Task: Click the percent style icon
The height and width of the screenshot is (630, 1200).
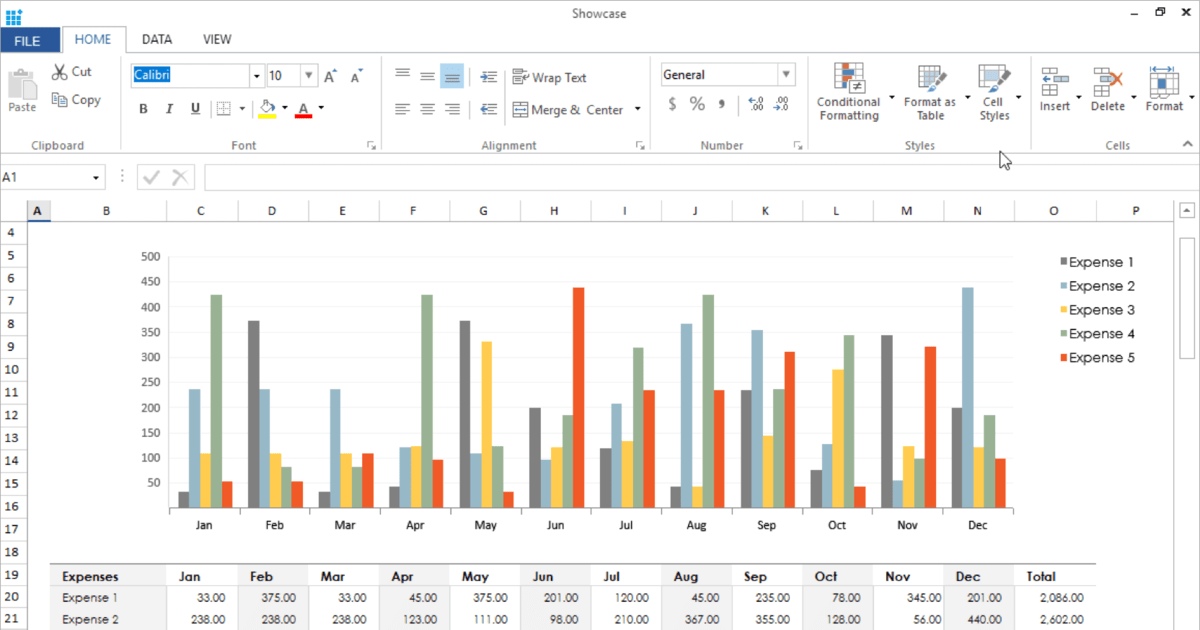Action: [697, 104]
